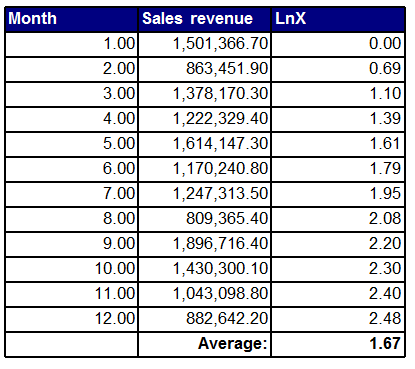This screenshot has width=415, height=369.
Task: Click the Average: label cell
Action: point(205,344)
